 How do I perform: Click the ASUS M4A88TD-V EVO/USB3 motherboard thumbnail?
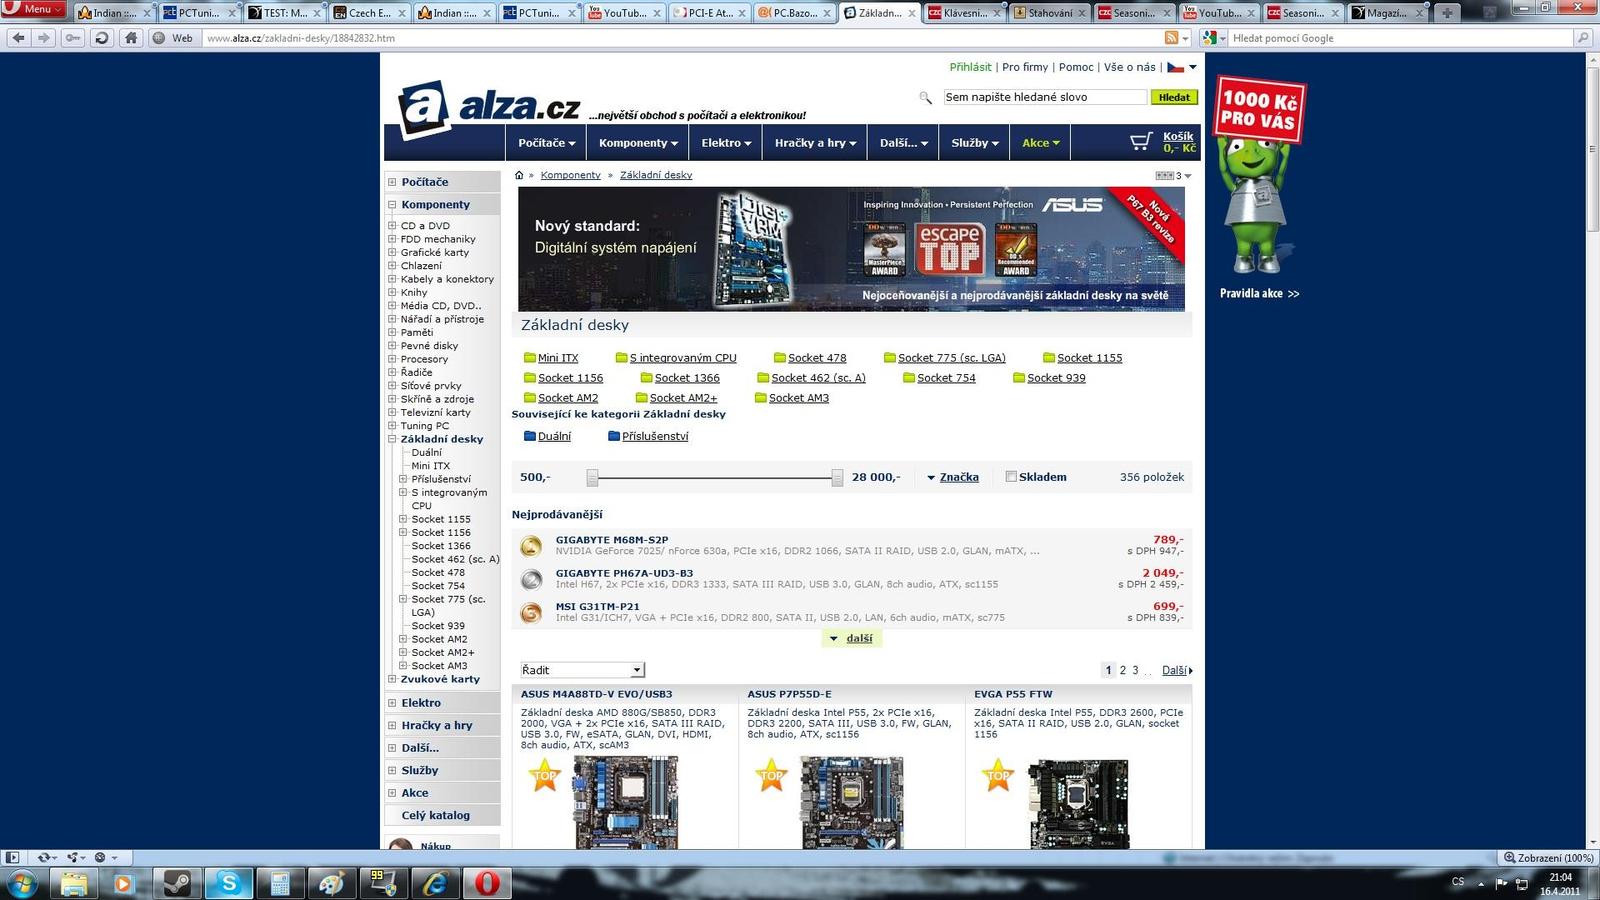[x=625, y=802]
